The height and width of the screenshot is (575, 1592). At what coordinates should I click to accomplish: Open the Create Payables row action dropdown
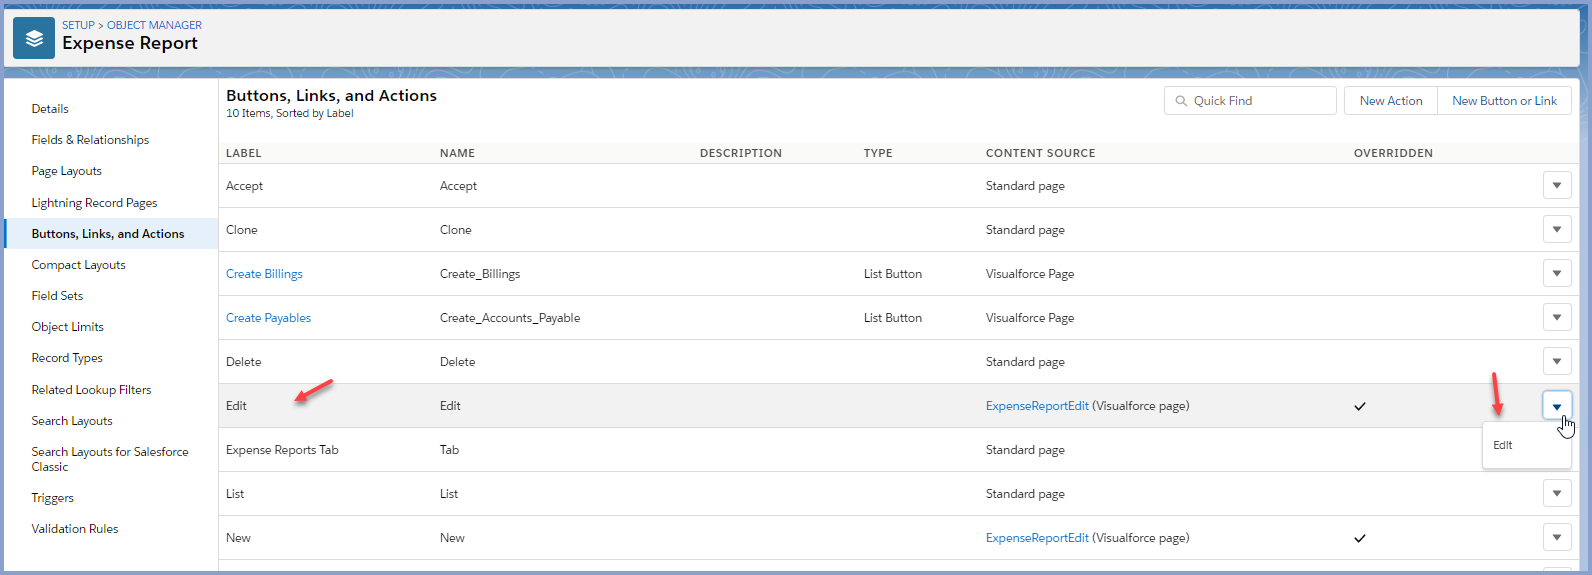(x=1557, y=318)
